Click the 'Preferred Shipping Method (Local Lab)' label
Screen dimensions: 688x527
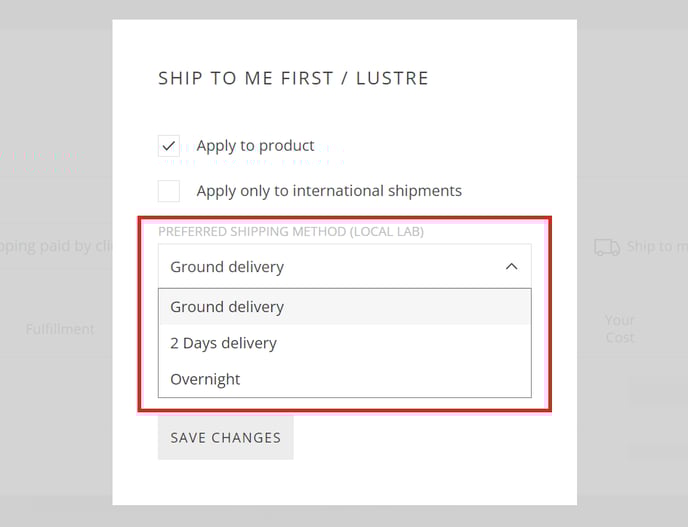point(291,231)
